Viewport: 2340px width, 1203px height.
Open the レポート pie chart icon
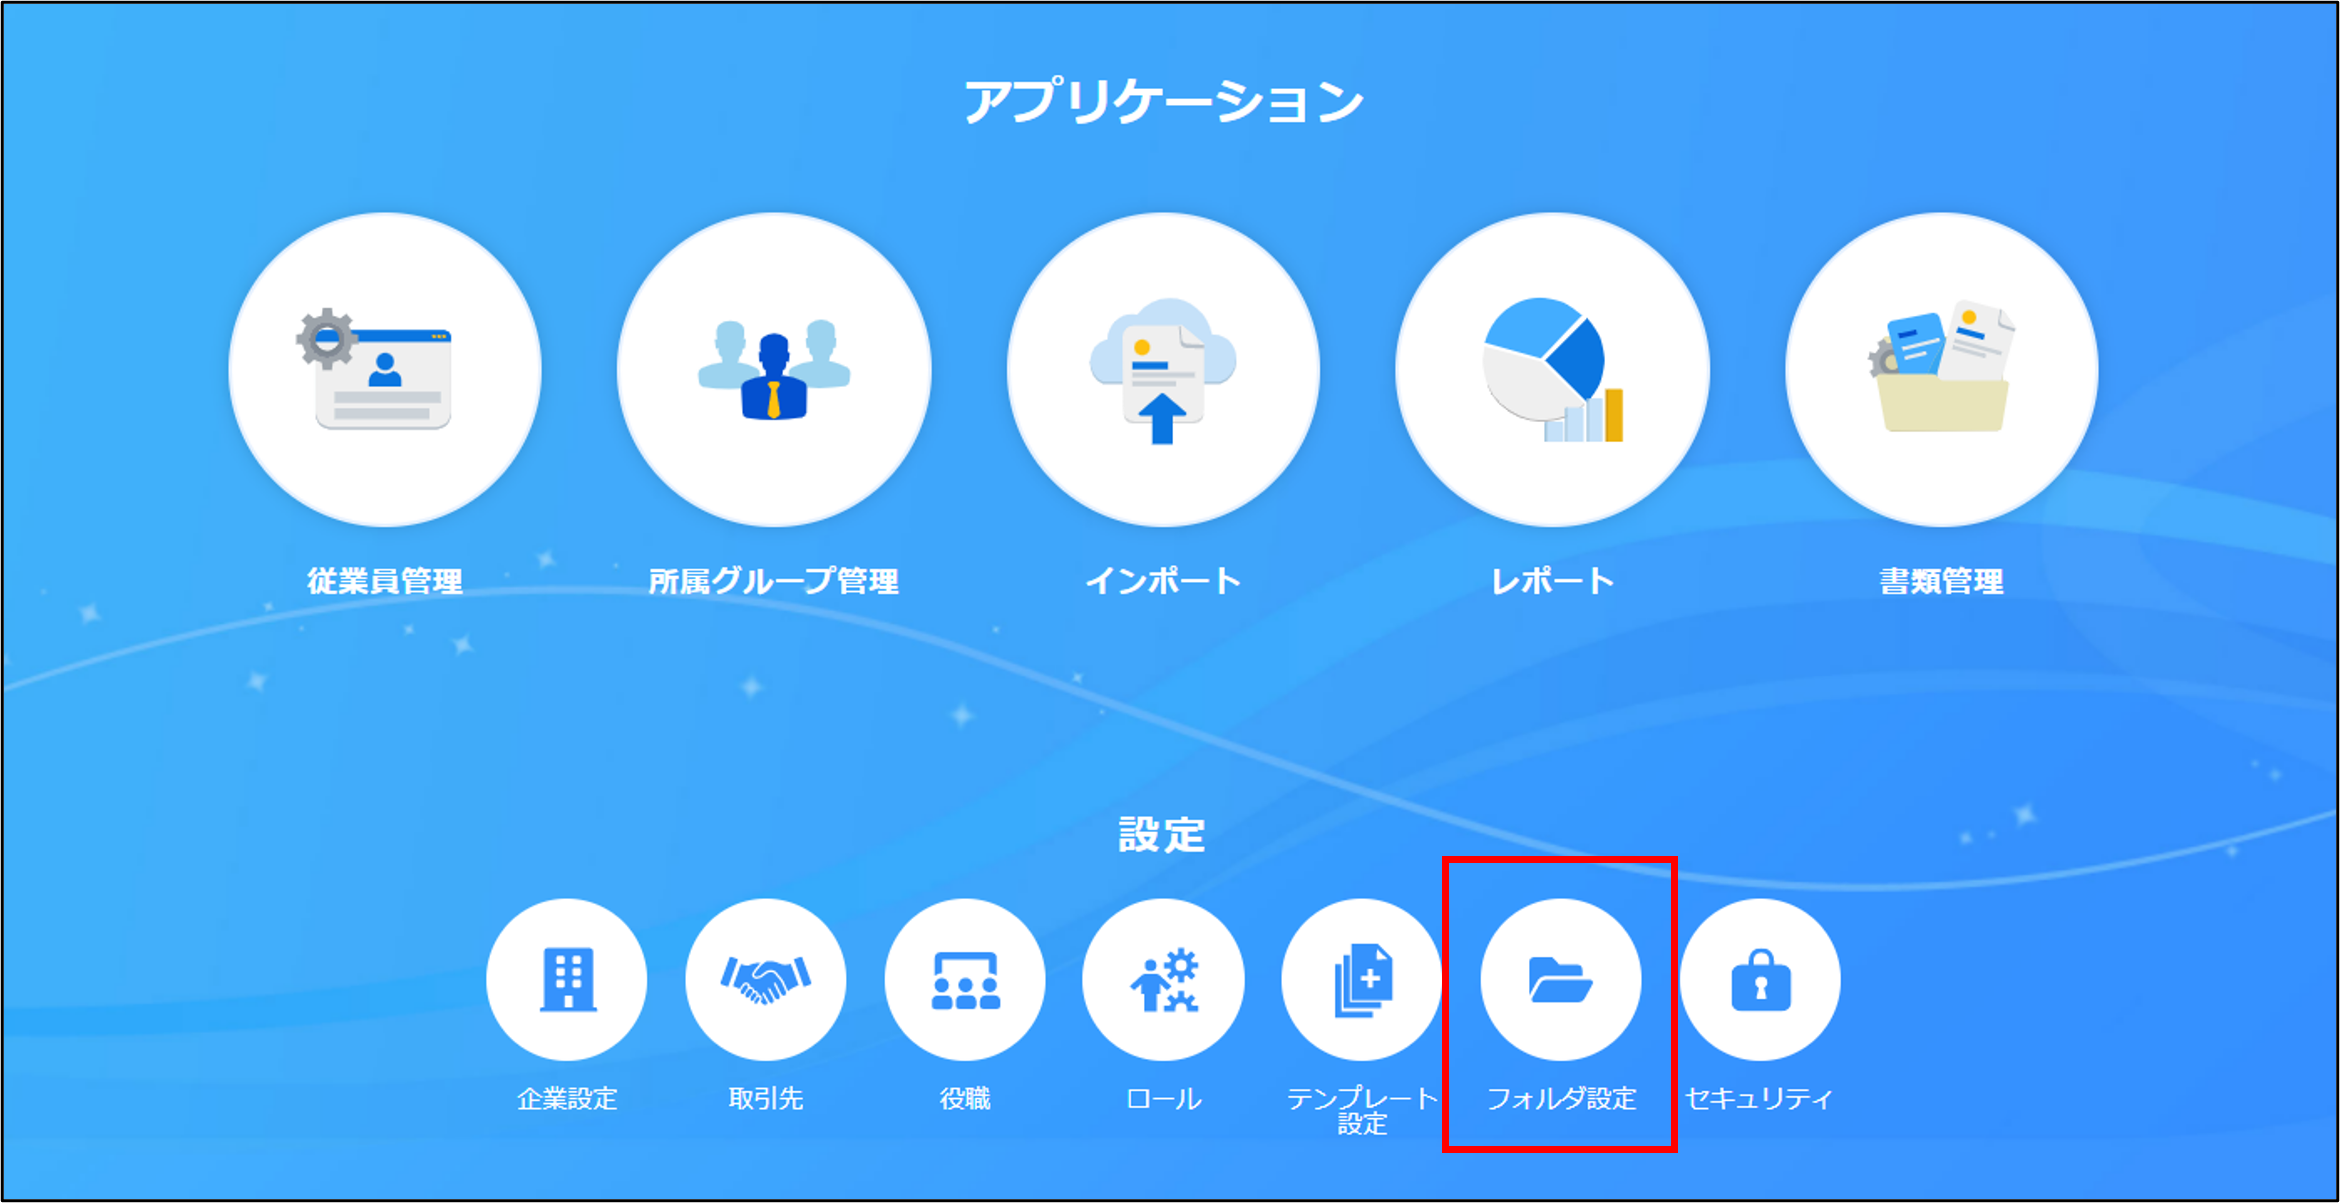click(1552, 369)
